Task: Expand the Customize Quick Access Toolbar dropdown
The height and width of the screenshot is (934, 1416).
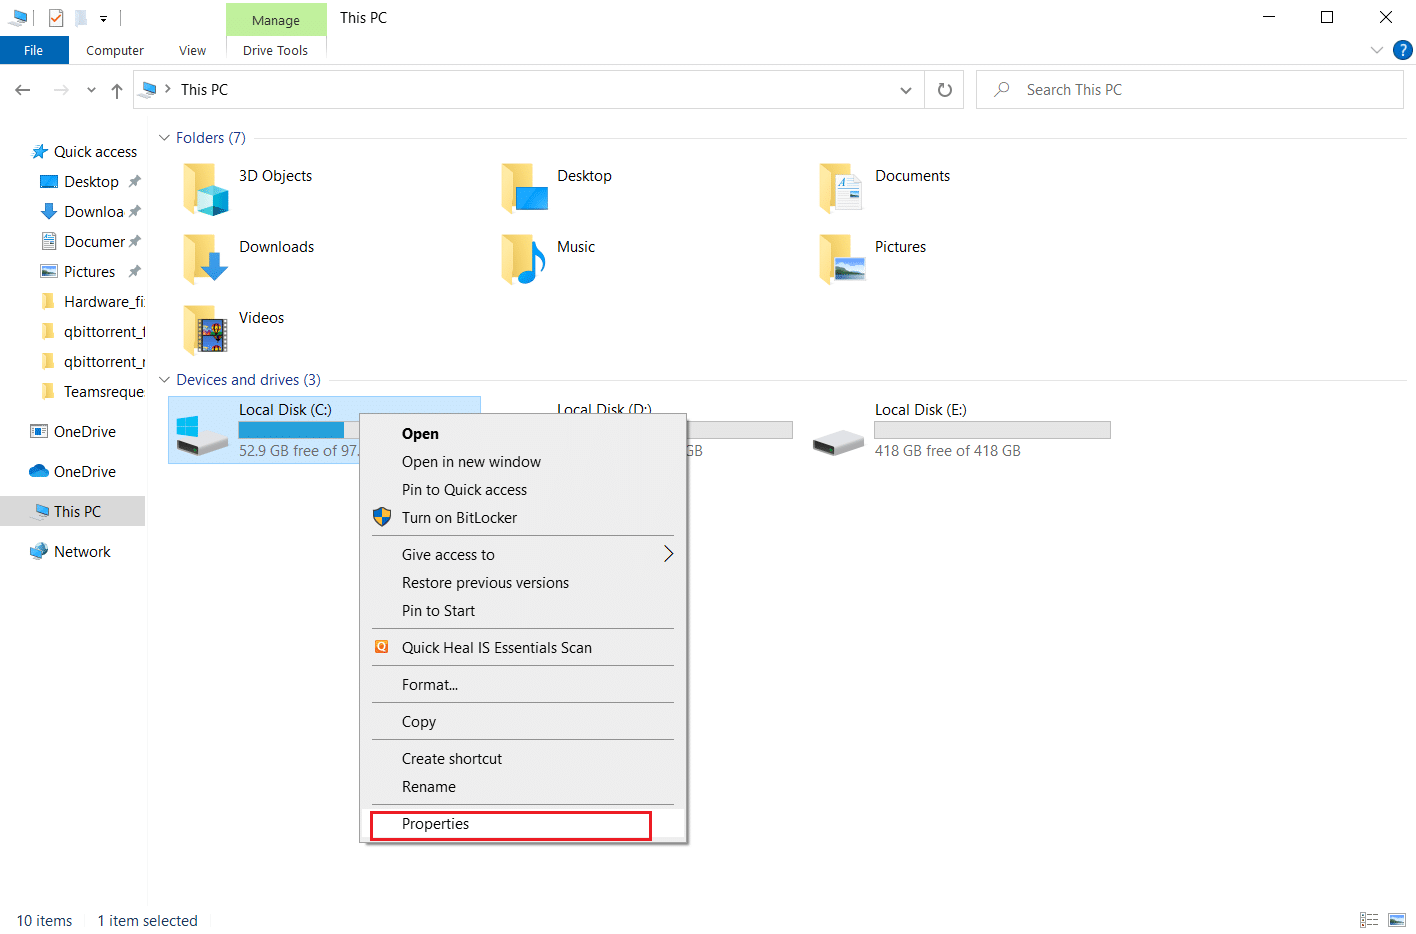Action: point(103,19)
